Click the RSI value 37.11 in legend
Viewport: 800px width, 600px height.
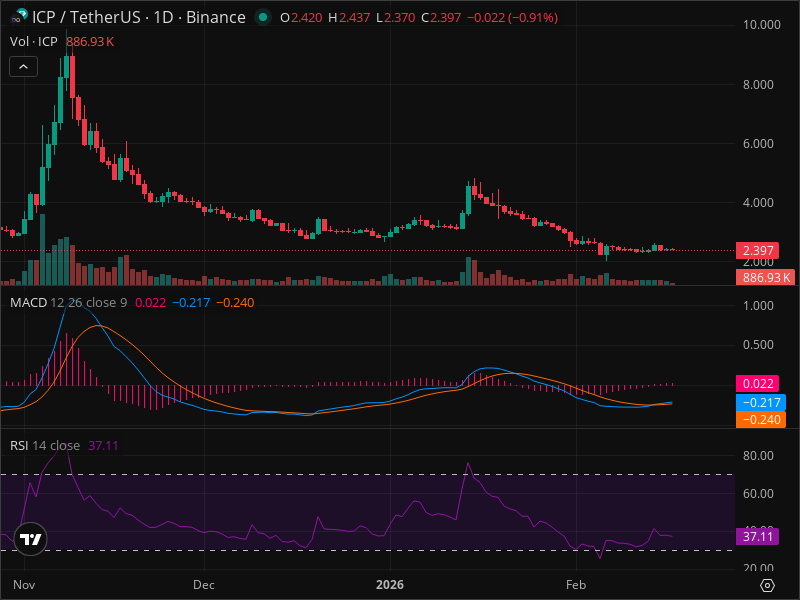coord(103,445)
